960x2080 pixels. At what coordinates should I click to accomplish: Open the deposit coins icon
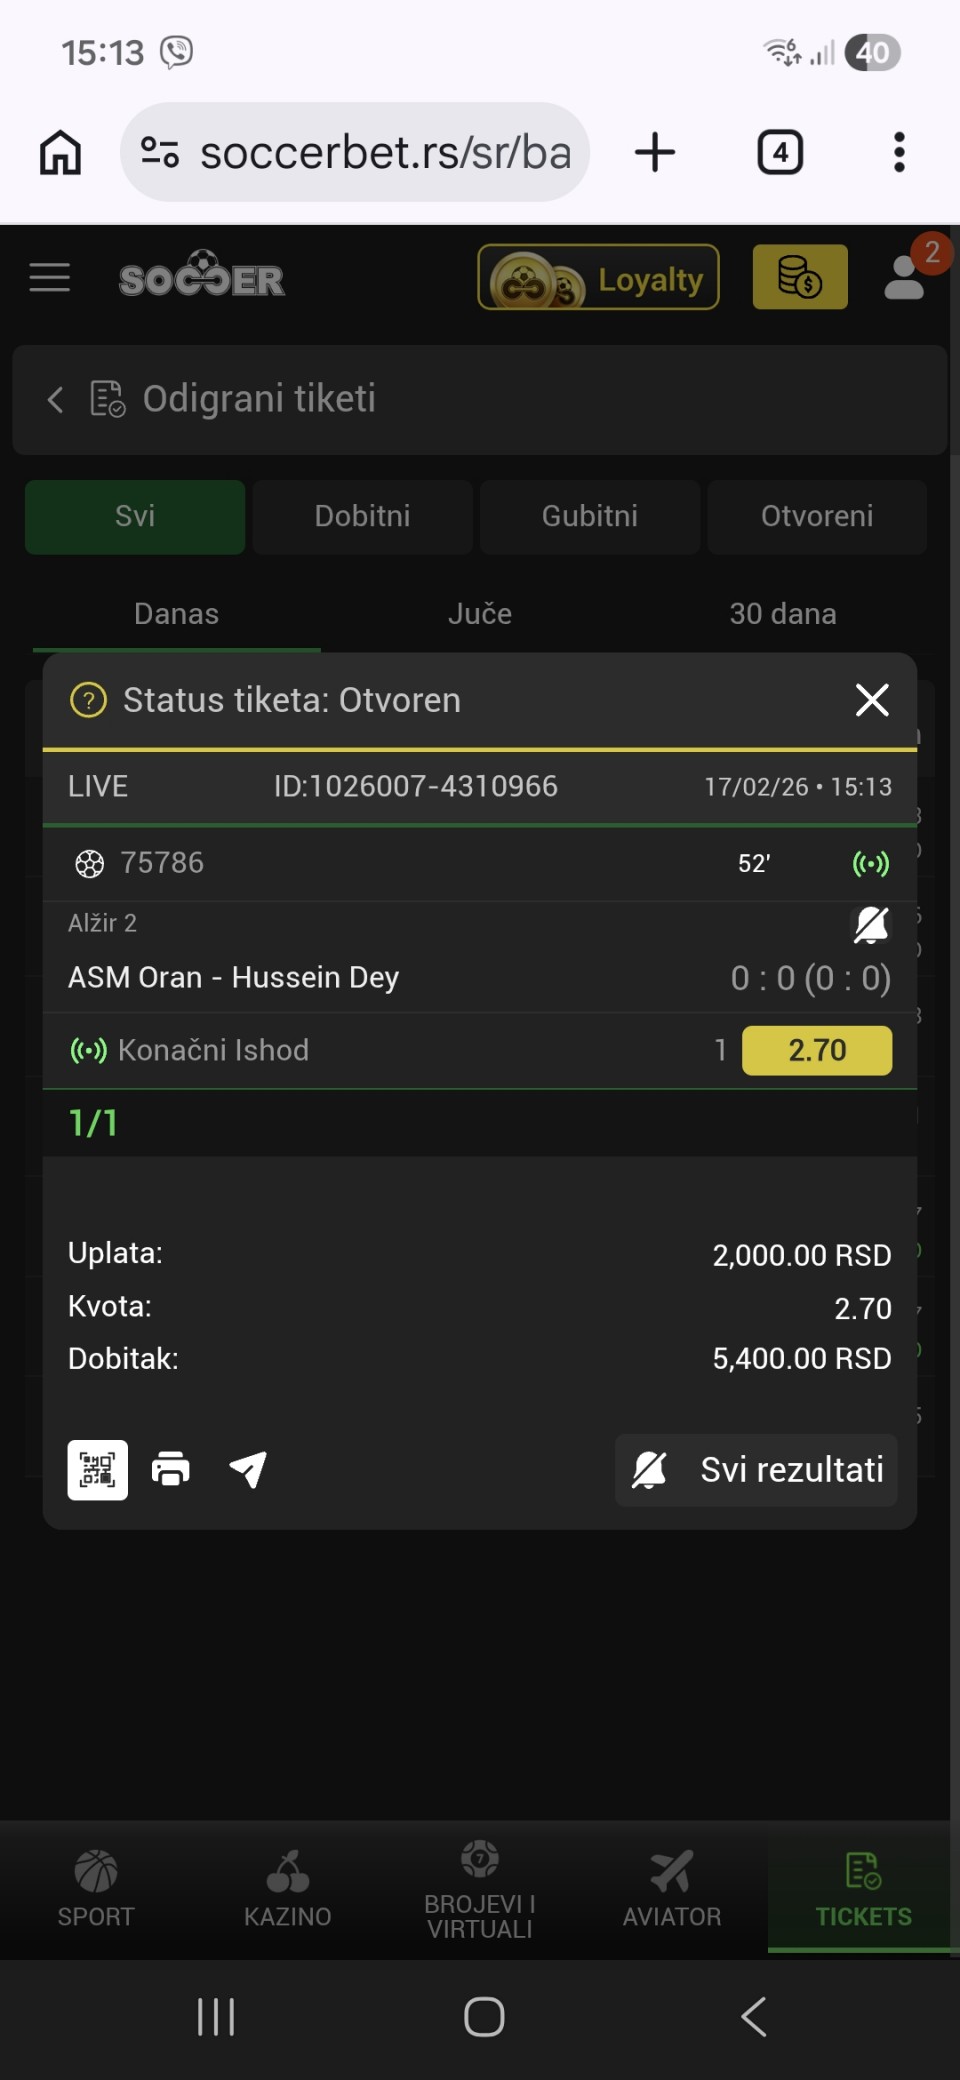point(799,278)
